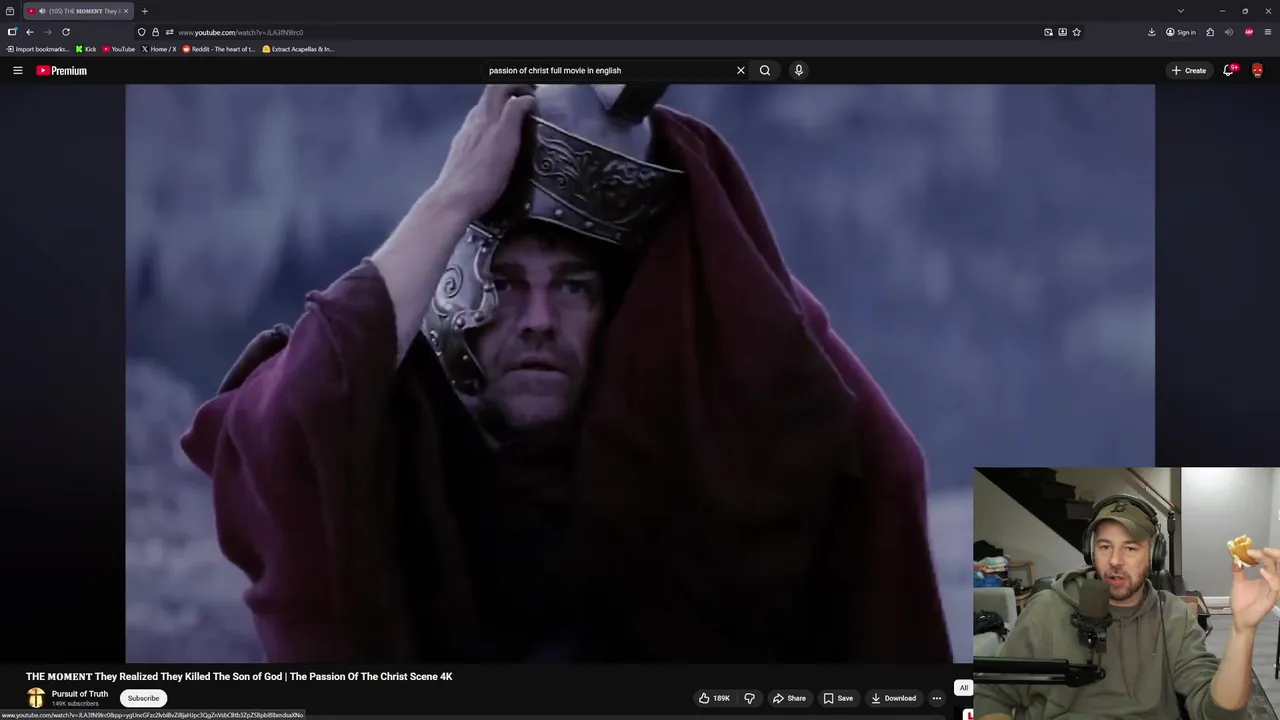Like the video with 189K likes
The height and width of the screenshot is (720, 1280).
(x=714, y=698)
